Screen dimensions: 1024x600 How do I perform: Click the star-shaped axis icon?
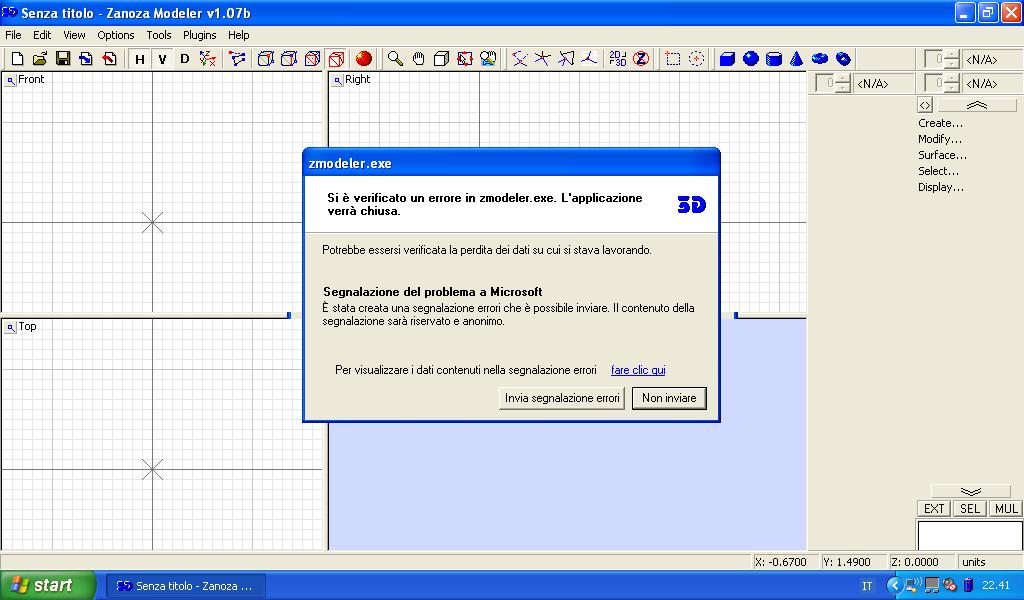[x=543, y=59]
